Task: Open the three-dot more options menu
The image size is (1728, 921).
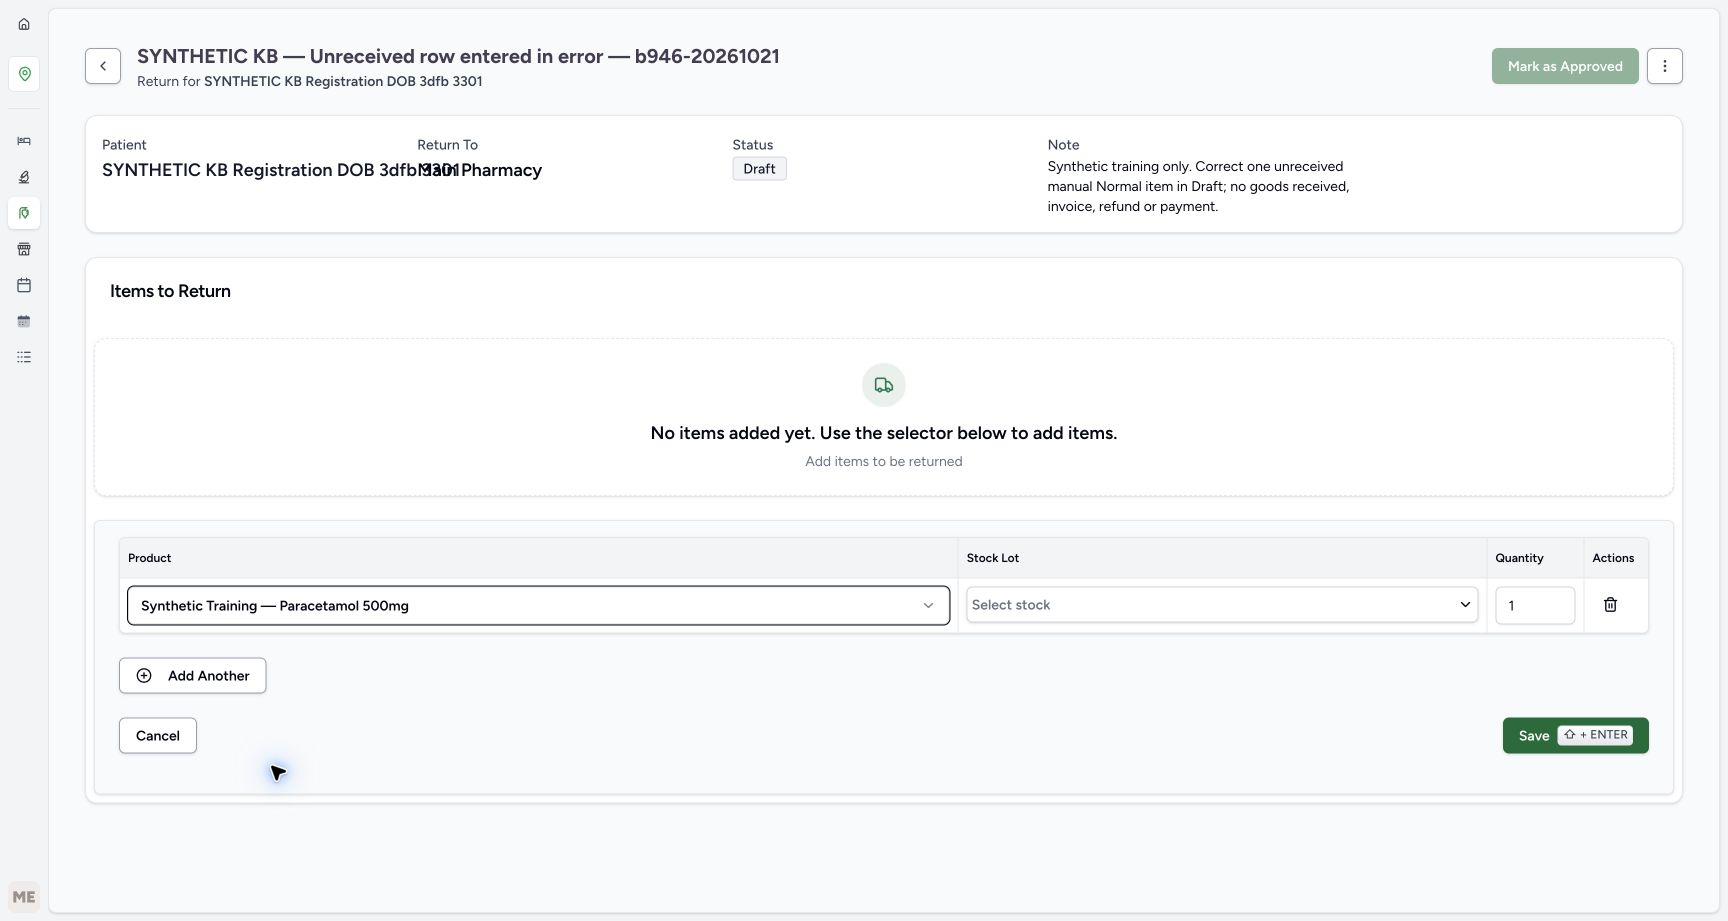Action: pos(1664,66)
